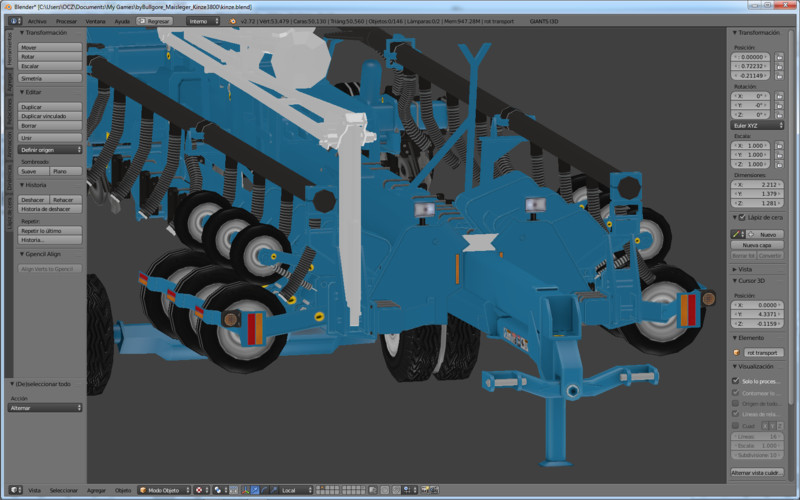This screenshot has height=500, width=800.
Task: Expand the Vista panel
Action: (743, 269)
